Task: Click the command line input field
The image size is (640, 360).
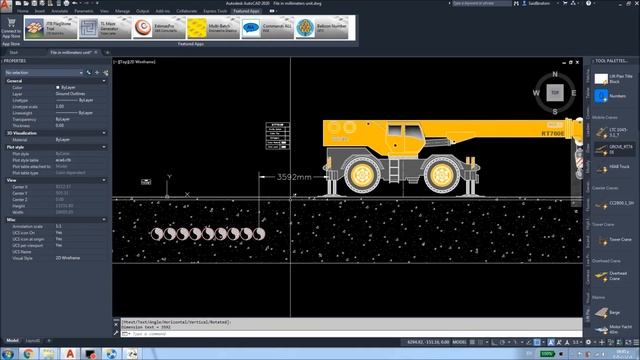Action: tap(351, 334)
